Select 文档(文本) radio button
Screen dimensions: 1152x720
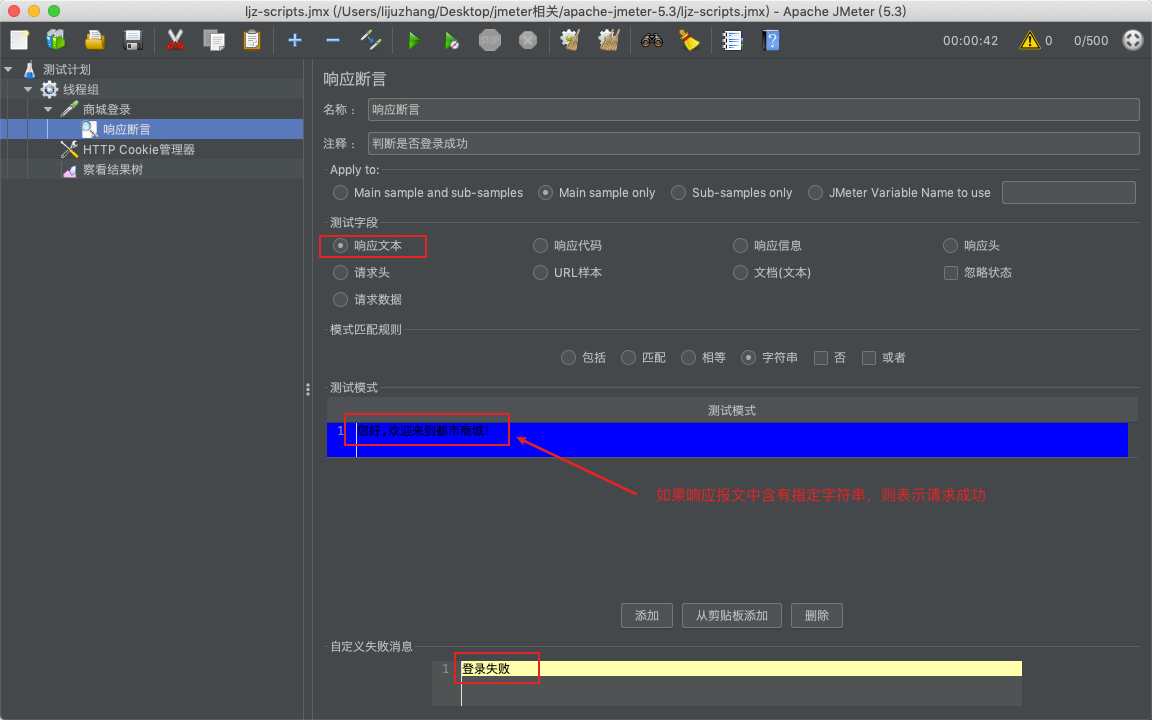point(741,273)
